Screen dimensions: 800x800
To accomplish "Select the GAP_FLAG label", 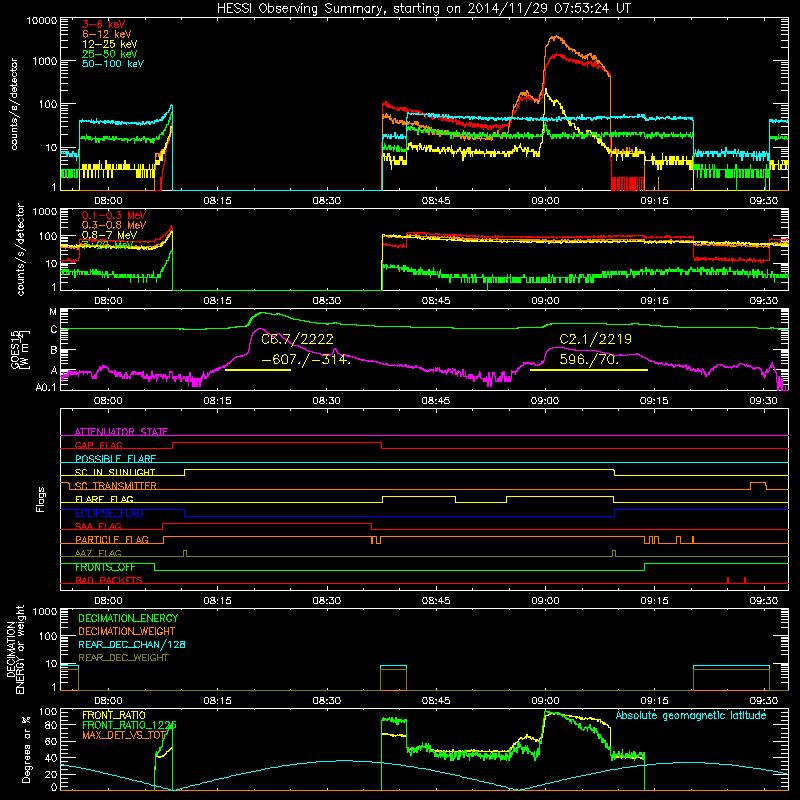I will pos(98,445).
